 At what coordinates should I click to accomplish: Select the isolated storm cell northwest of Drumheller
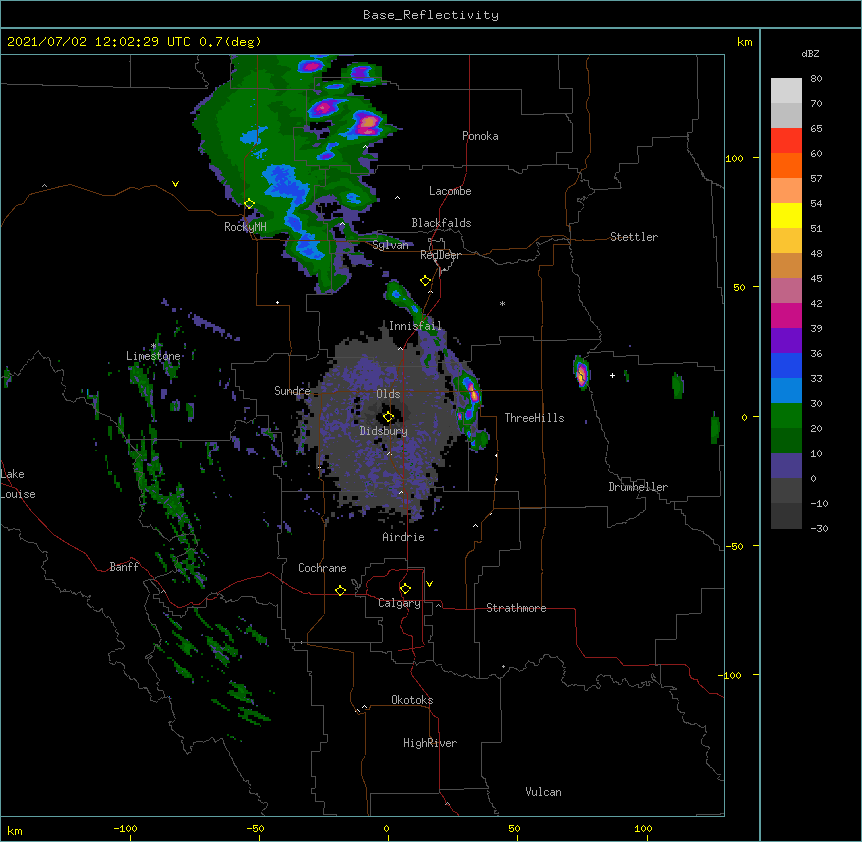(x=582, y=373)
